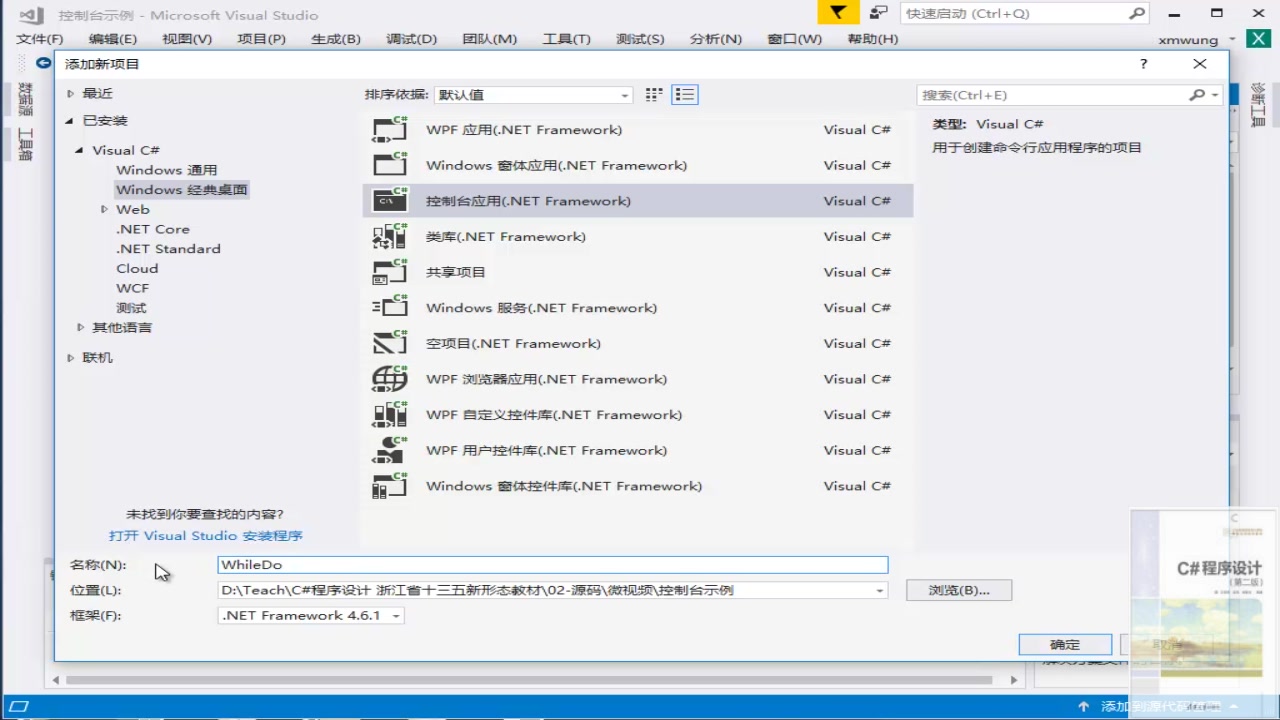
Task: Select the Windows 服务 template icon
Action: (x=390, y=307)
